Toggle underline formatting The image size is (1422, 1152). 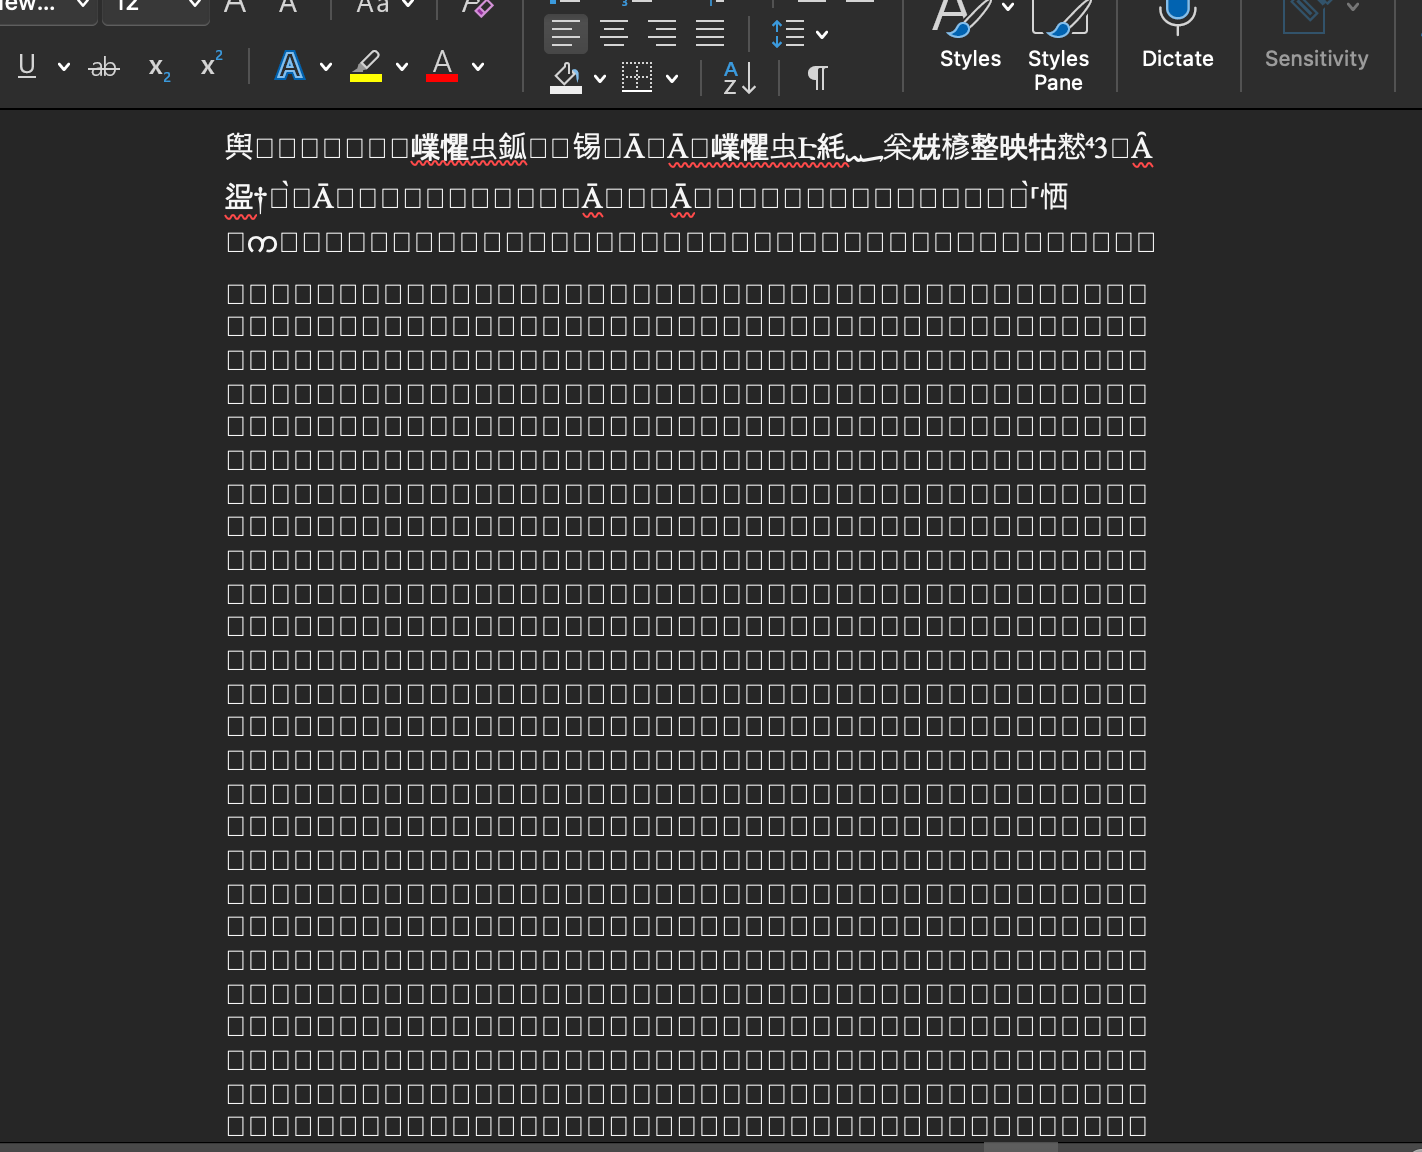tap(27, 67)
